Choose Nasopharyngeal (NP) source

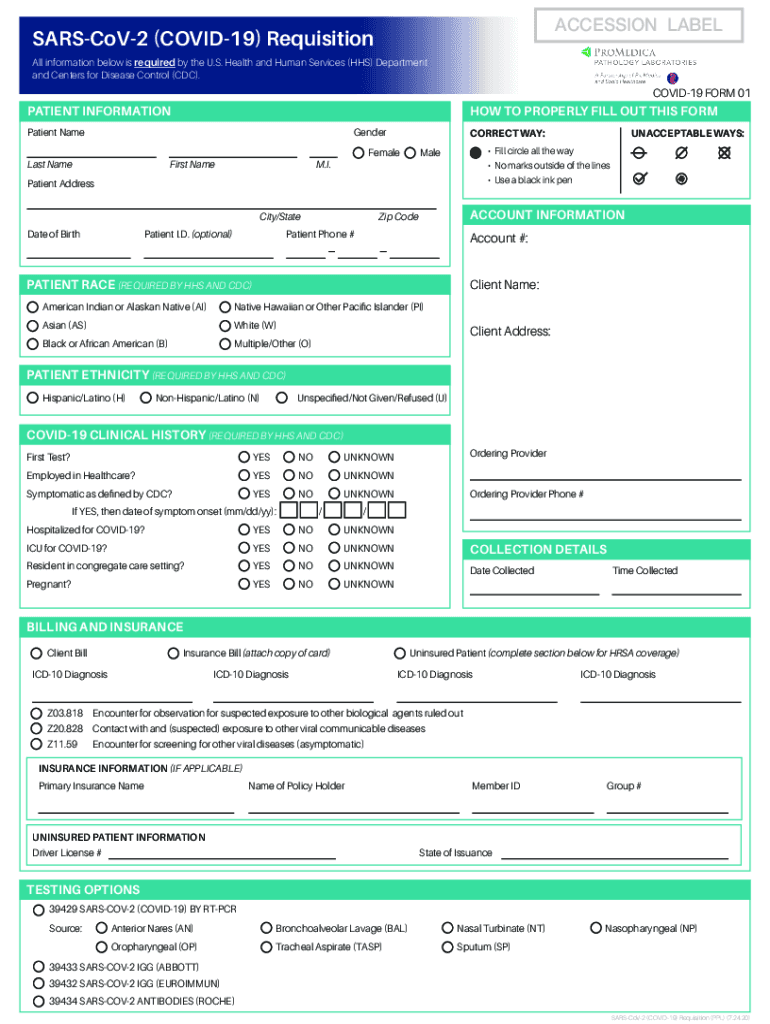point(597,929)
